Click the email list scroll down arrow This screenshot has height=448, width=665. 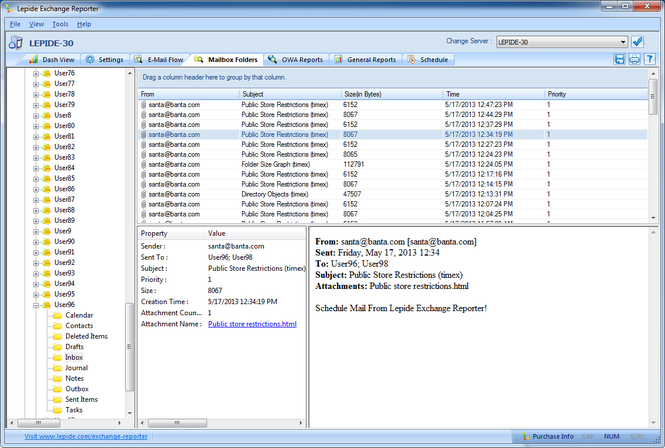[x=653, y=218]
